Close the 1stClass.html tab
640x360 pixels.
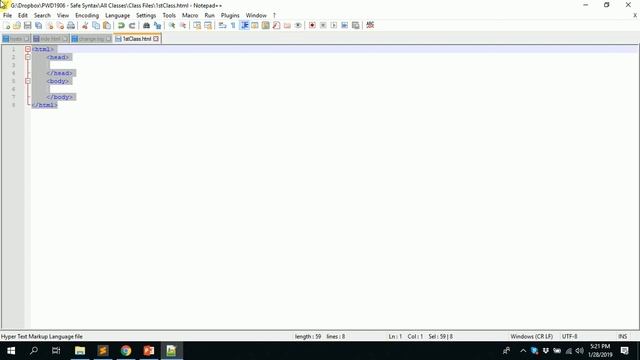pyautogui.click(x=156, y=39)
